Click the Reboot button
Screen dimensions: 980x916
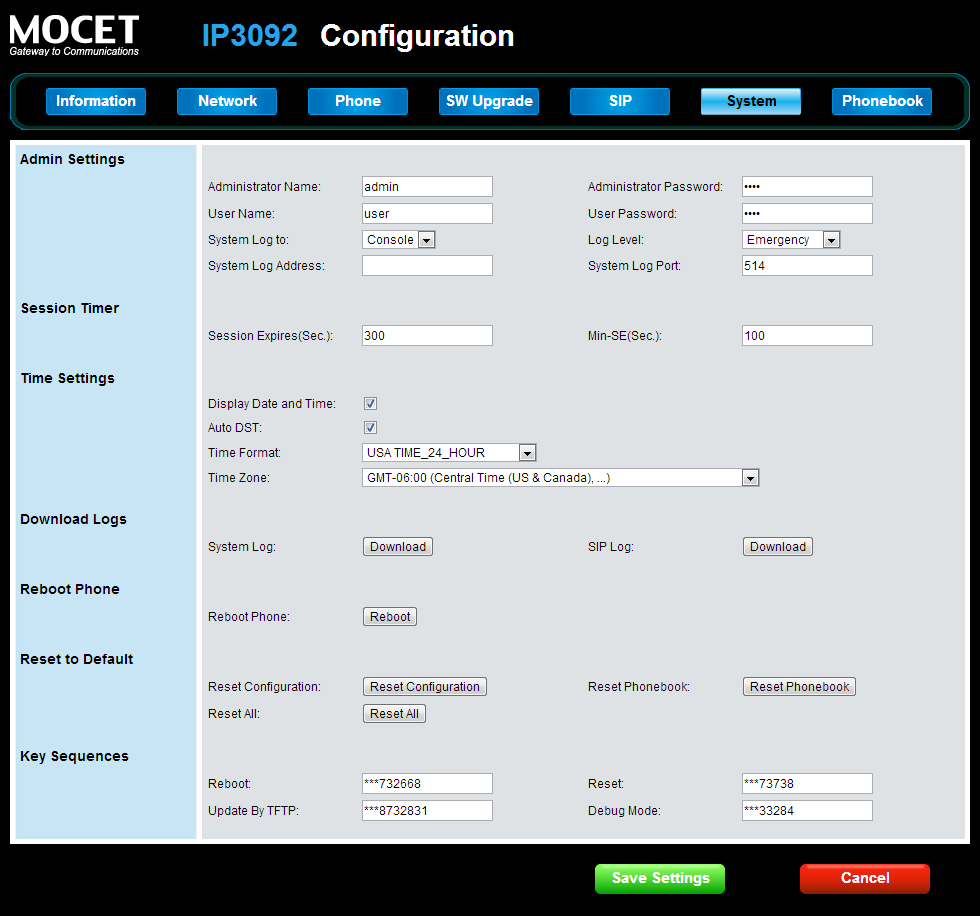(x=390, y=617)
